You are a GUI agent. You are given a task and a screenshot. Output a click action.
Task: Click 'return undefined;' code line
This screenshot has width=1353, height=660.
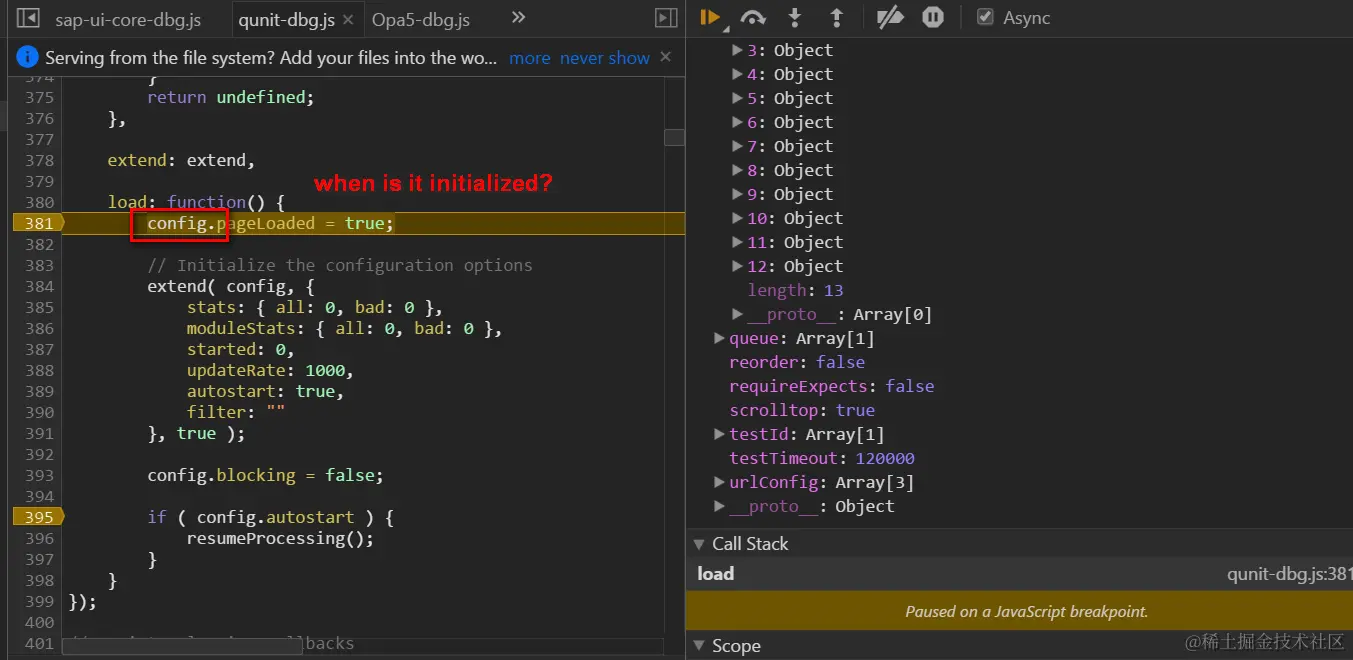pyautogui.click(x=230, y=97)
